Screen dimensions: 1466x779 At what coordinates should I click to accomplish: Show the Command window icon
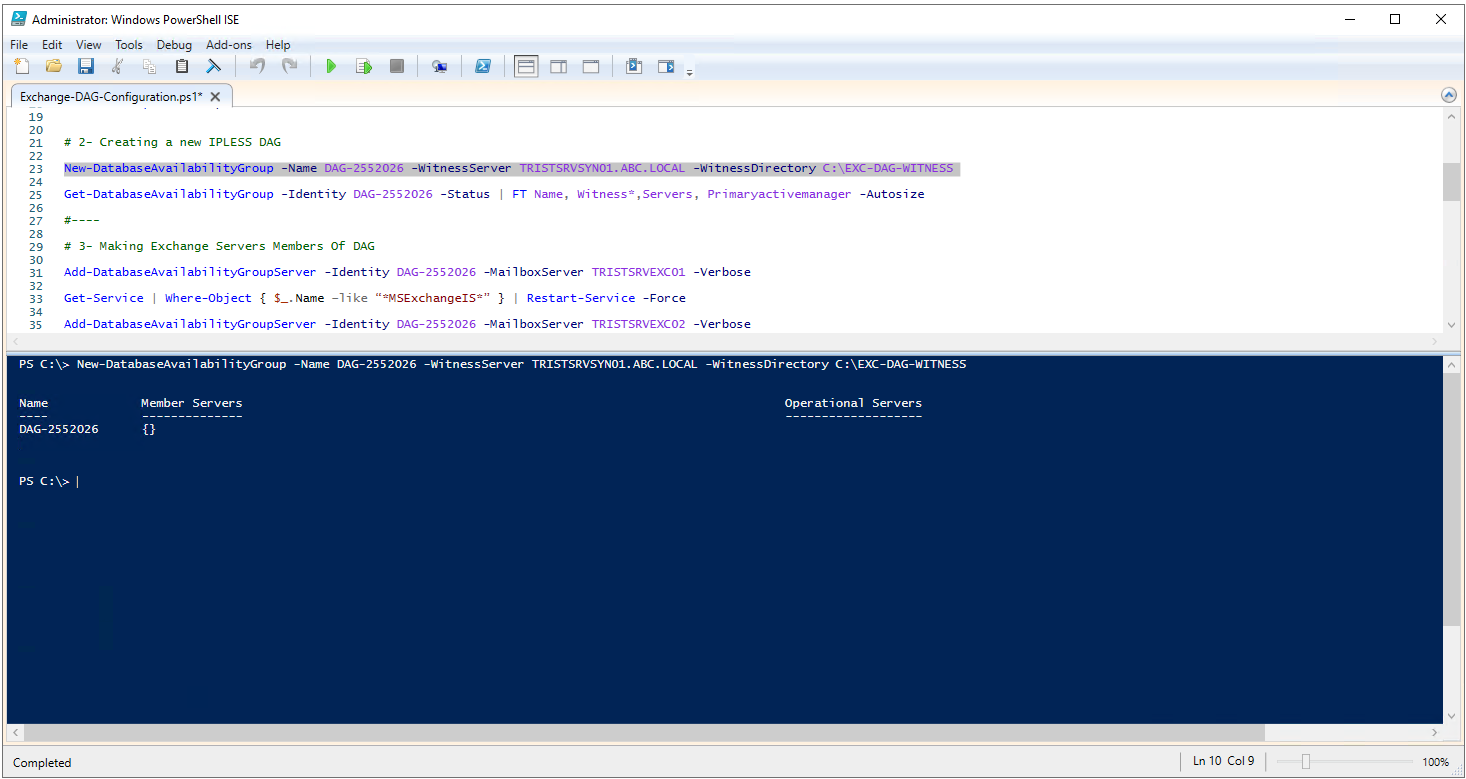[634, 66]
